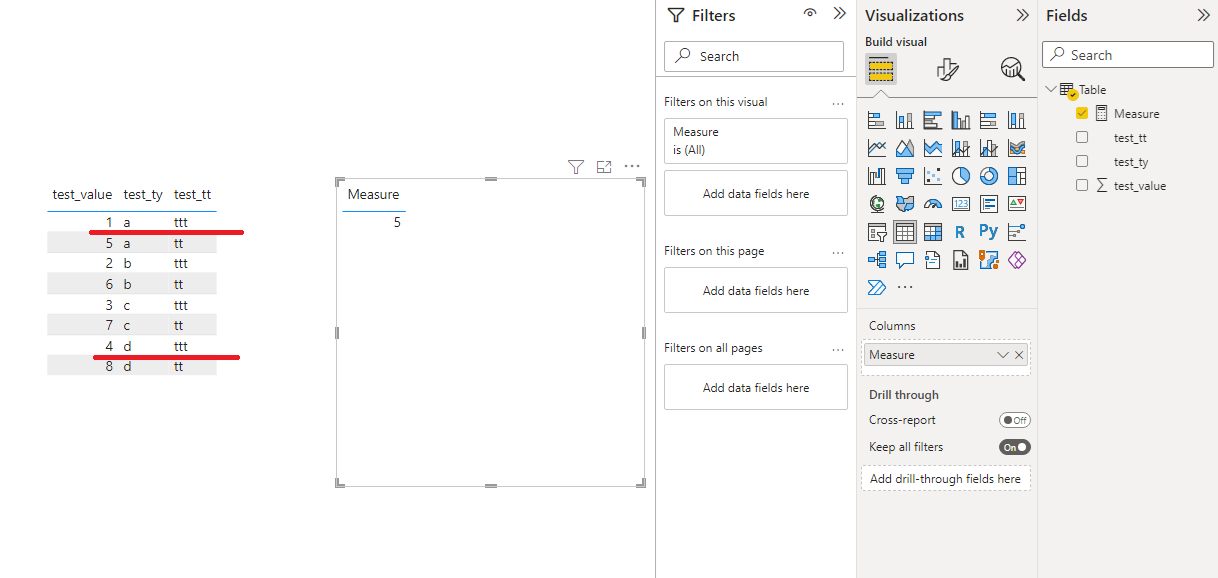Viewport: 1218px width, 578px height.
Task: Add a filled map visual
Action: pyautogui.click(x=905, y=204)
